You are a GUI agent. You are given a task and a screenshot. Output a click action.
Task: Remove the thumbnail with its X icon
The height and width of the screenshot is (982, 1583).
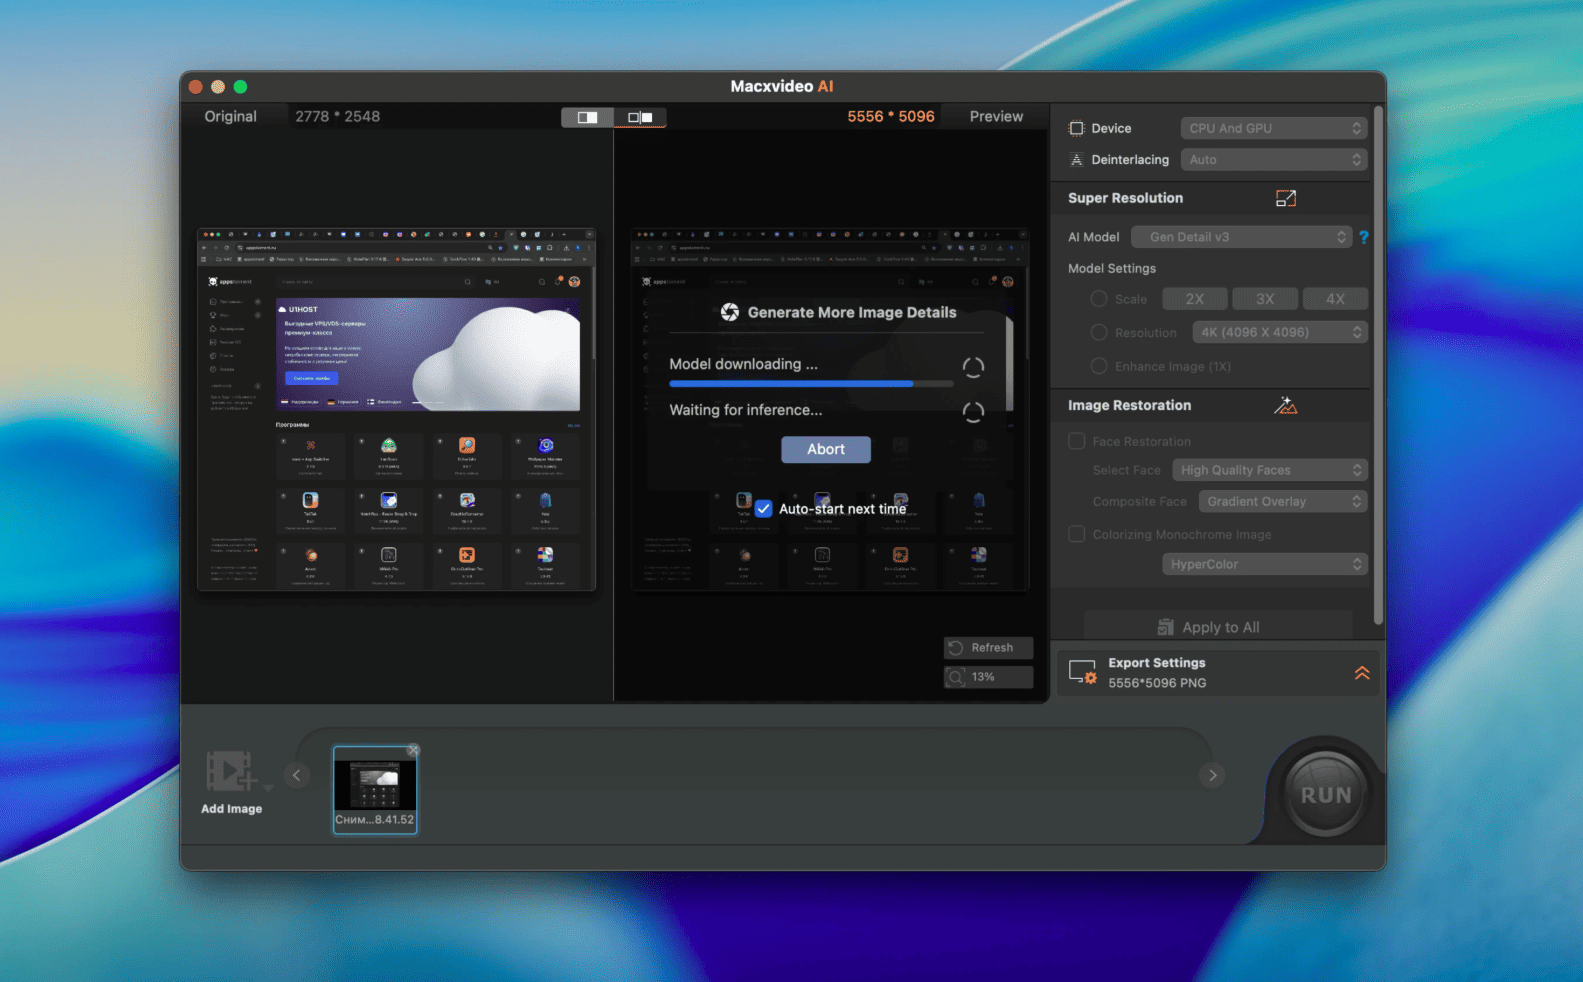(x=413, y=750)
